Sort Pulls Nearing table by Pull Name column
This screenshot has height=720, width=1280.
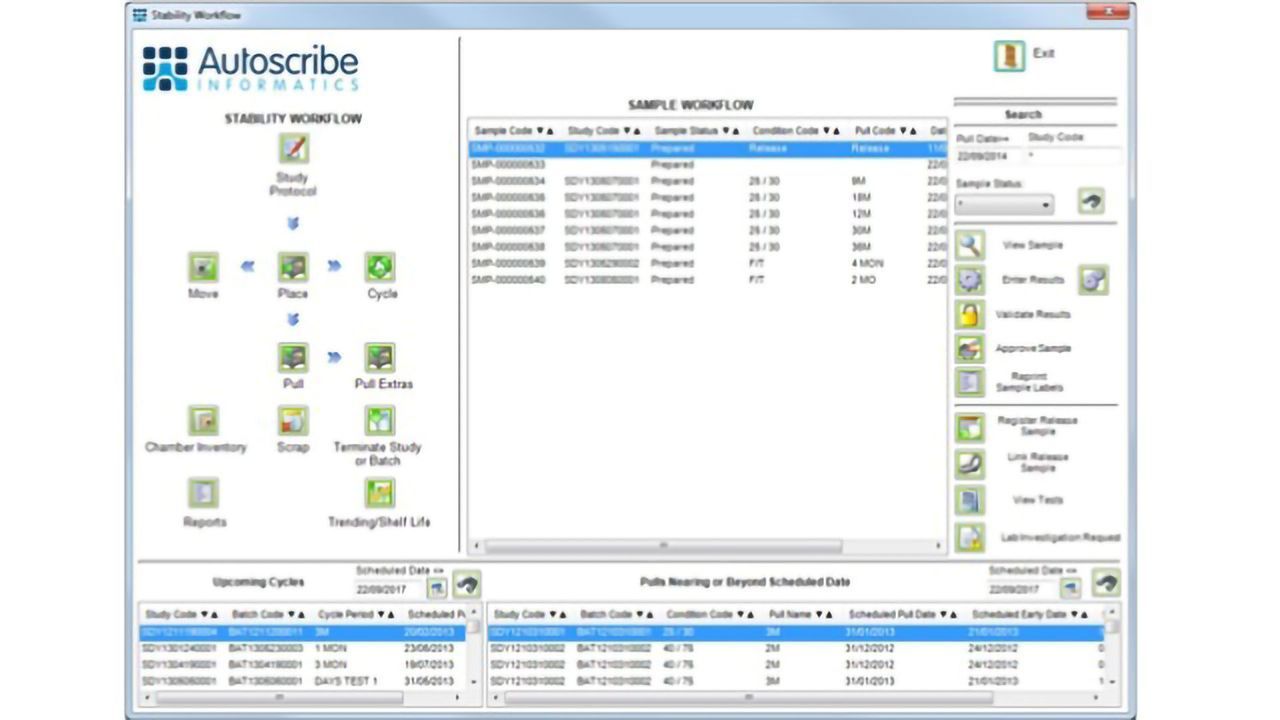click(802, 614)
